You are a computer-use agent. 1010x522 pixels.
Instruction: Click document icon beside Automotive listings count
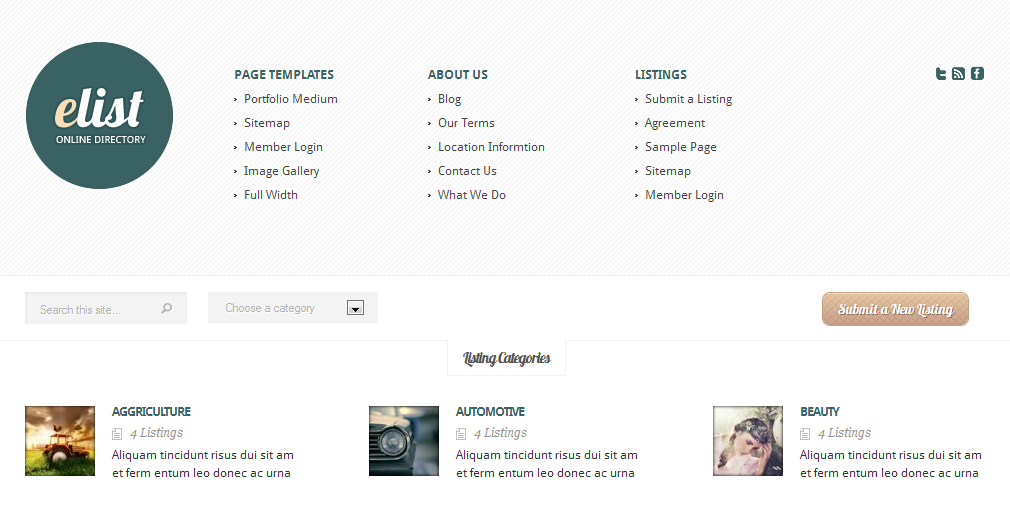(x=461, y=434)
